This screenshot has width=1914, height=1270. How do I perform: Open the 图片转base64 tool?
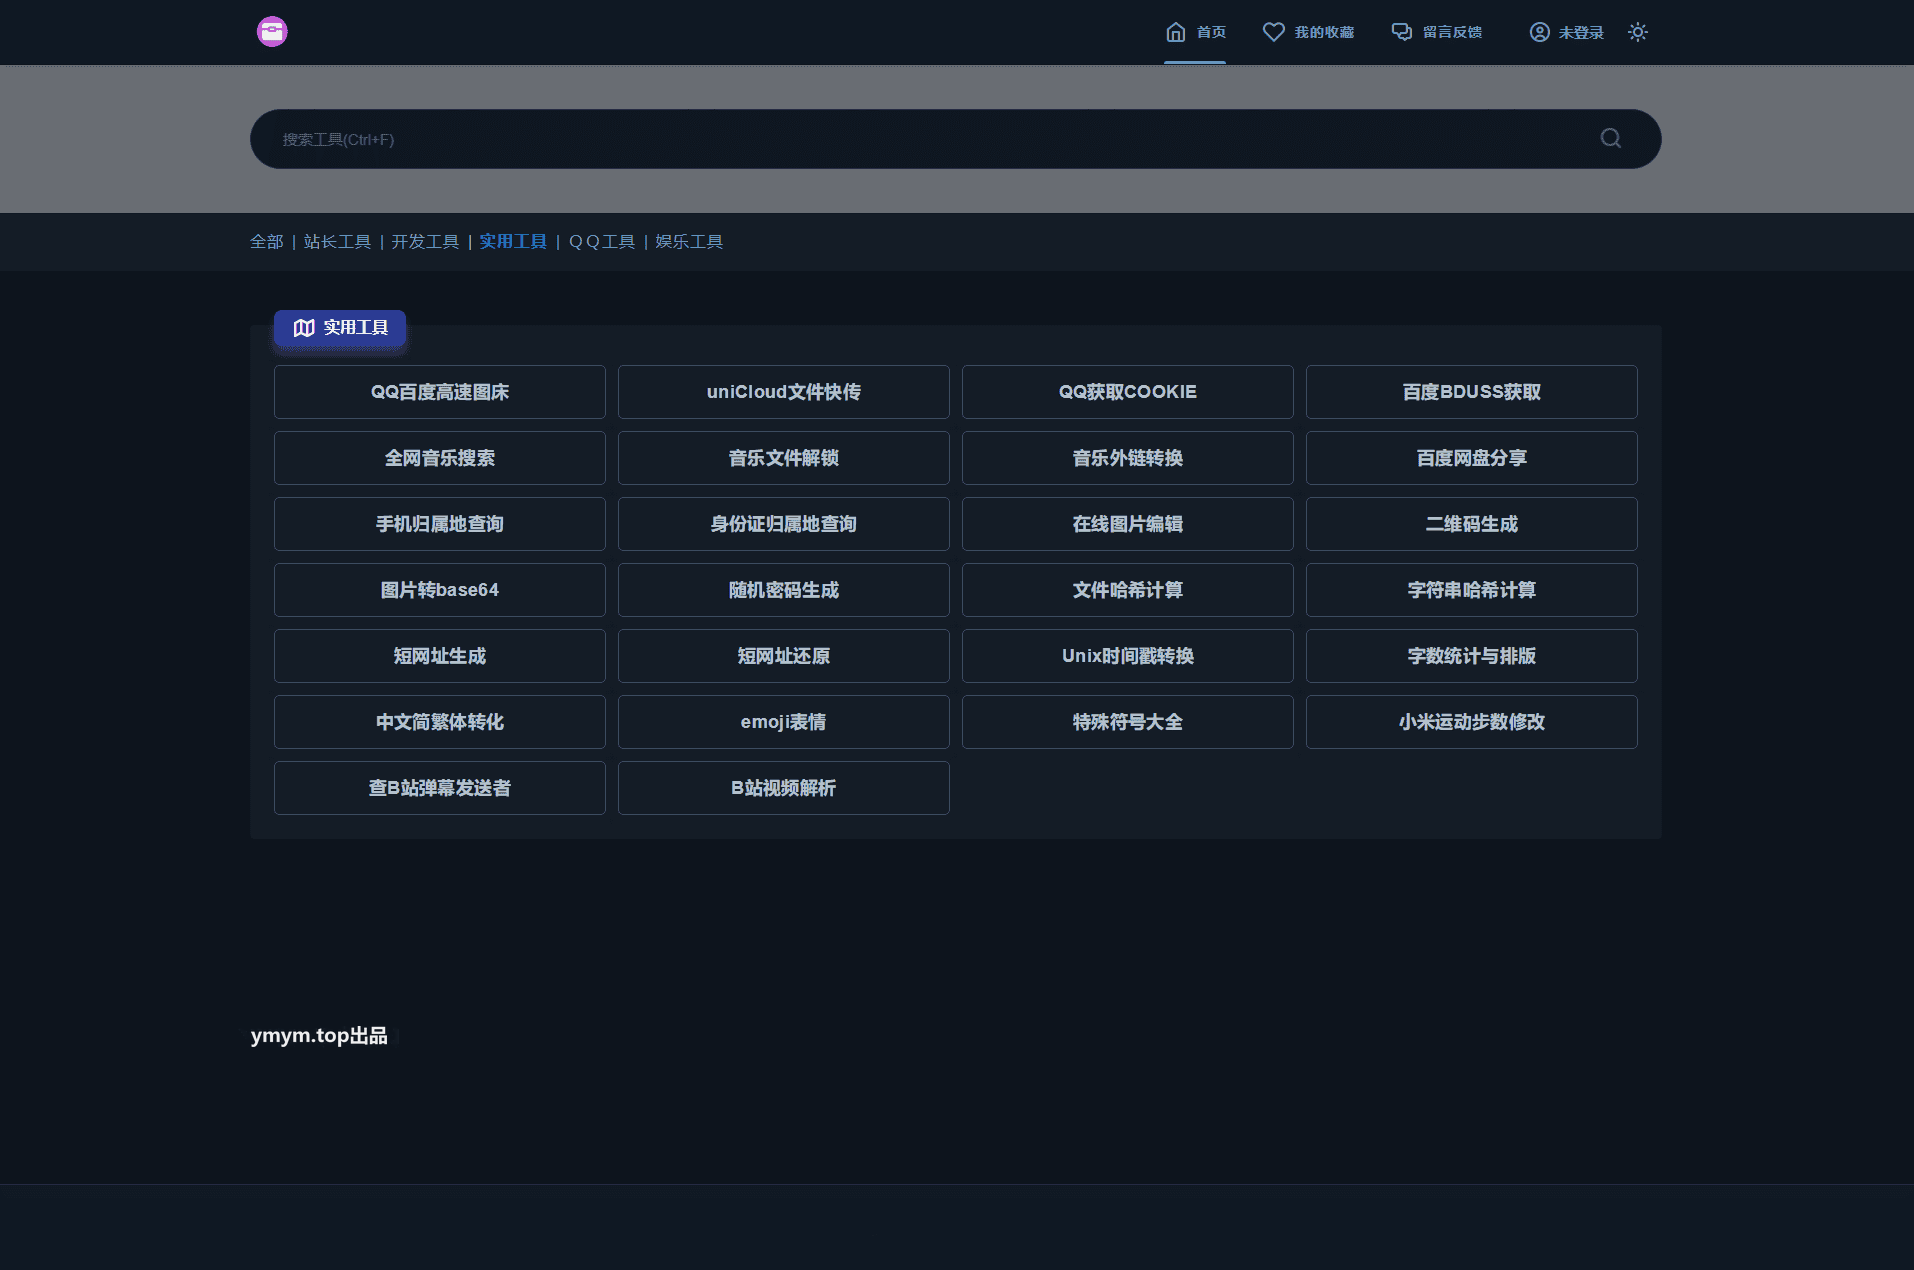click(440, 590)
